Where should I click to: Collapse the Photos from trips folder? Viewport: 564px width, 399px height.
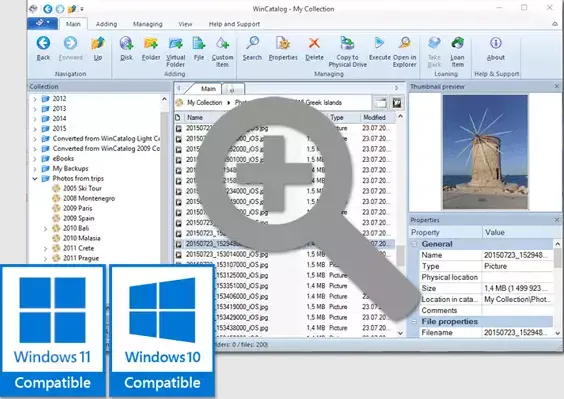35,178
